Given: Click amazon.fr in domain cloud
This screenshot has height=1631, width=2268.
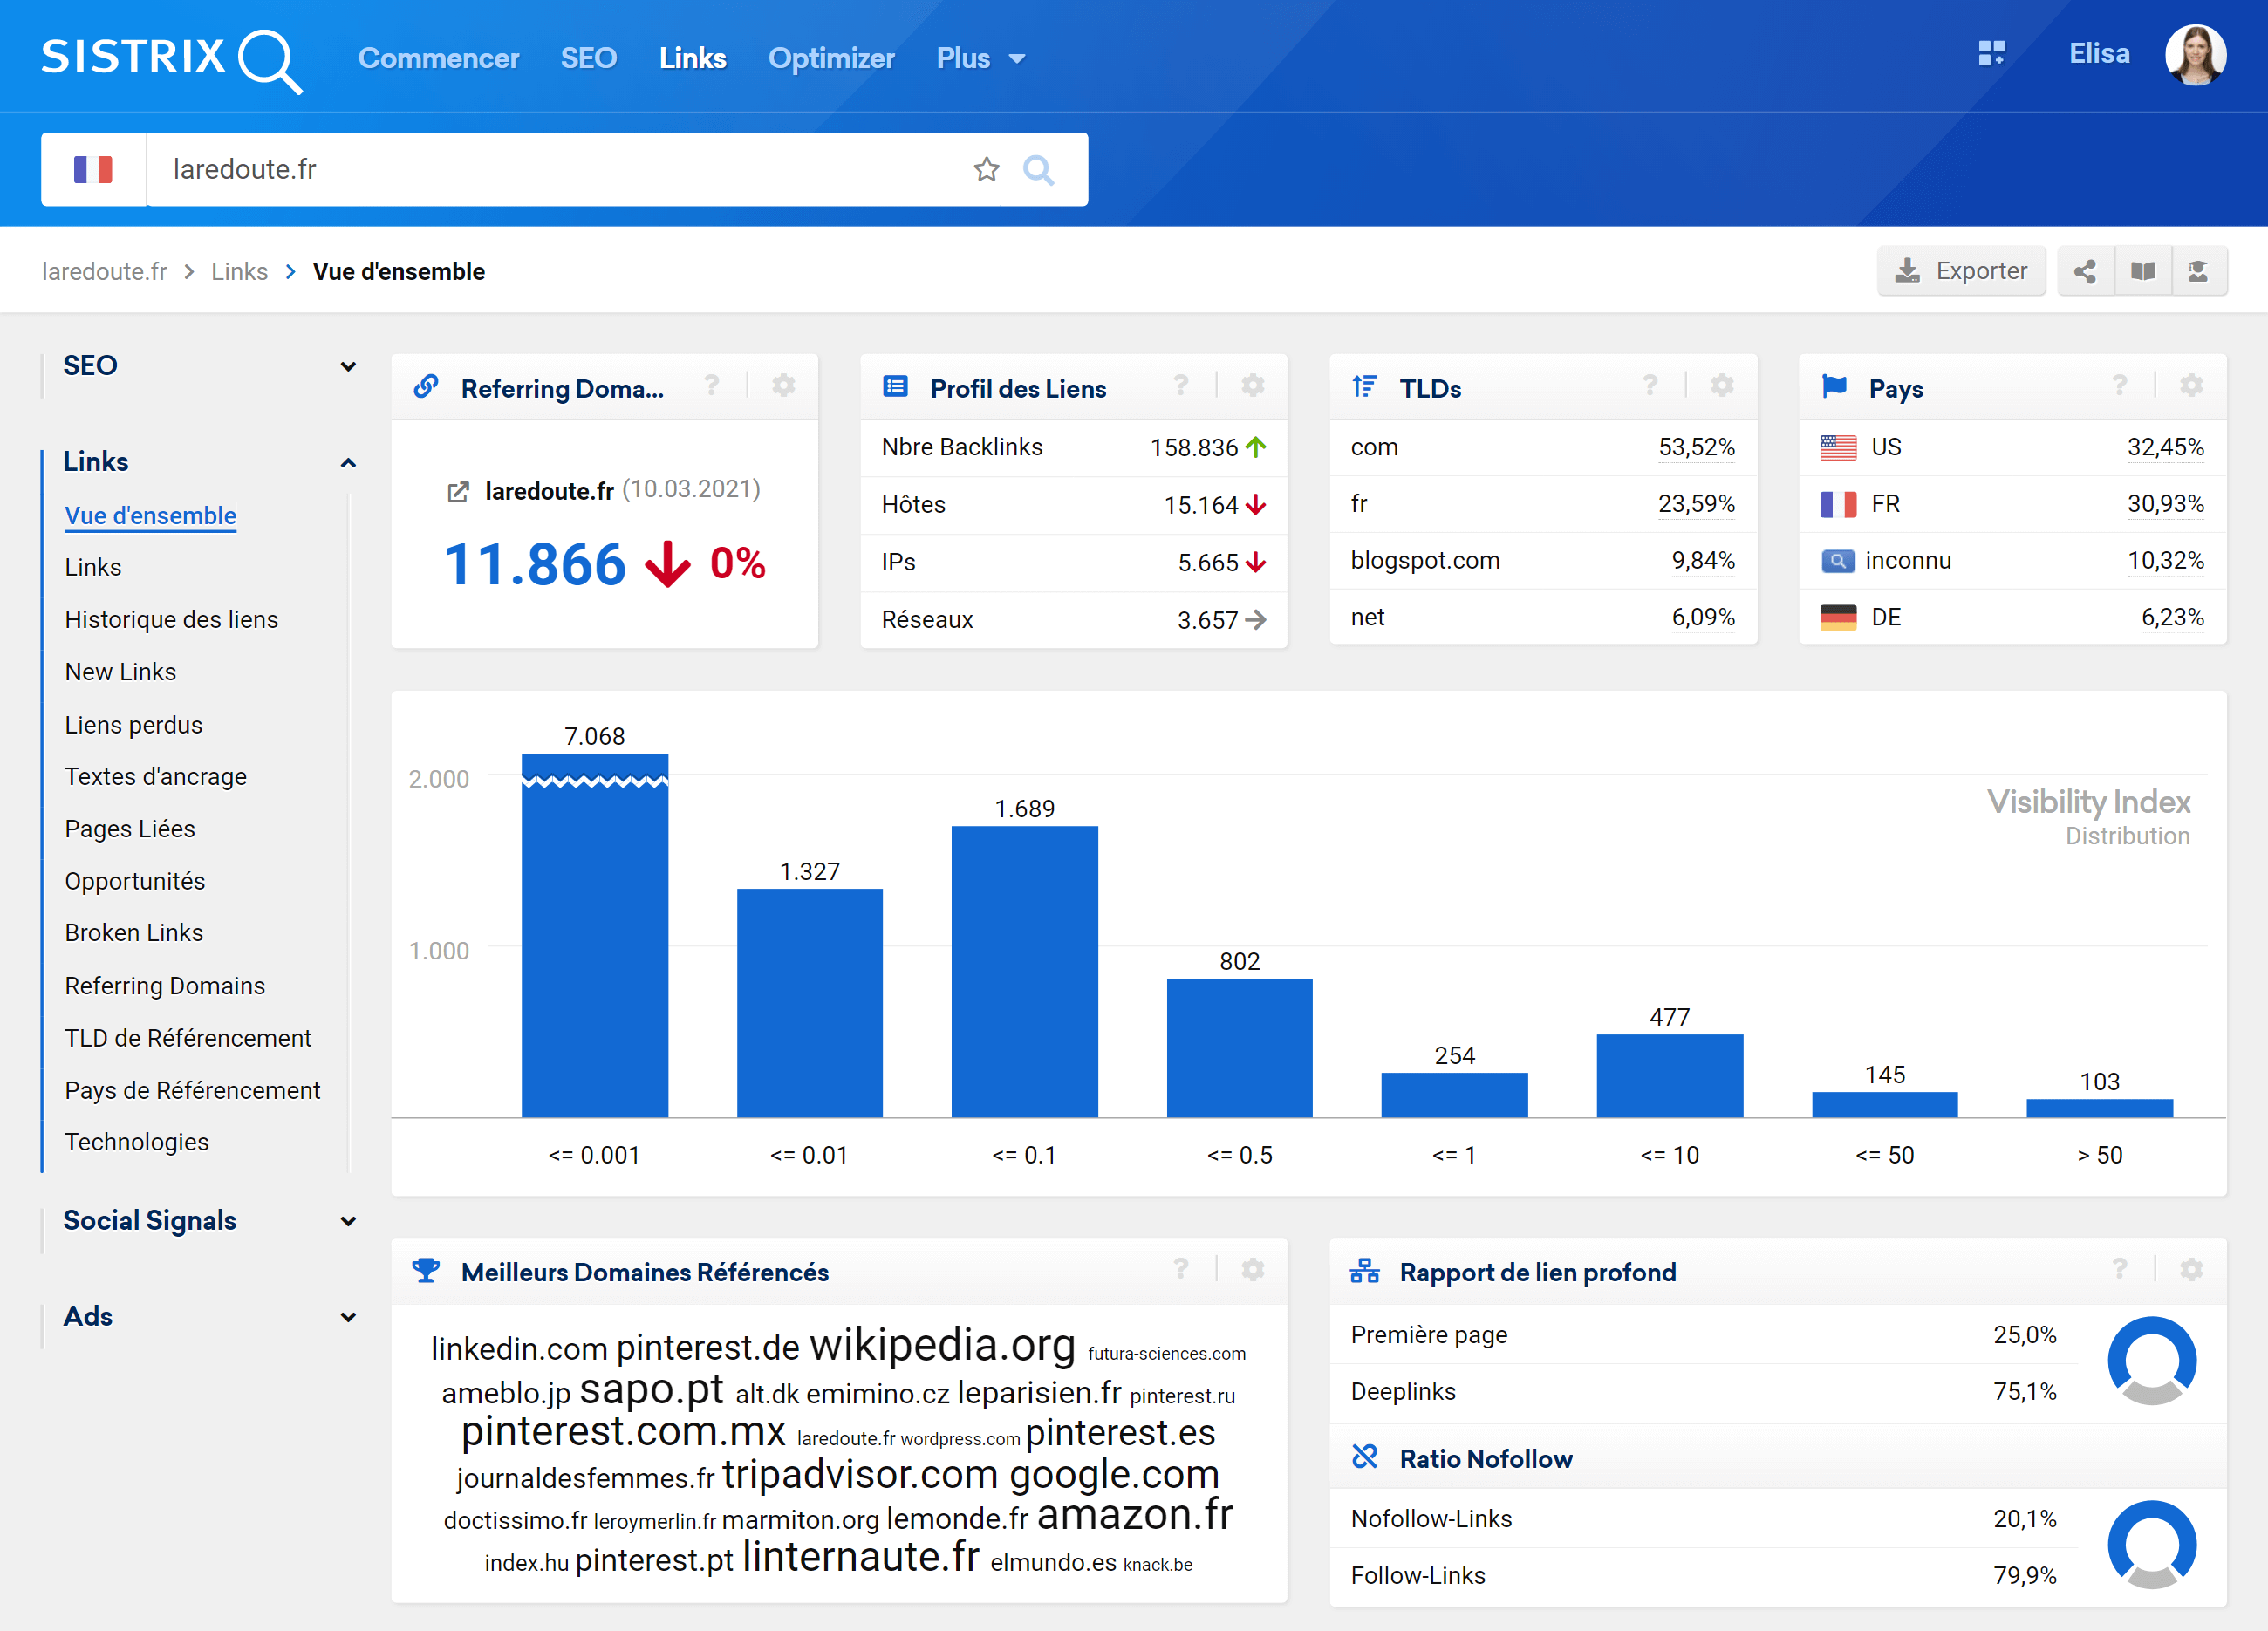Looking at the screenshot, I should [x=1135, y=1515].
